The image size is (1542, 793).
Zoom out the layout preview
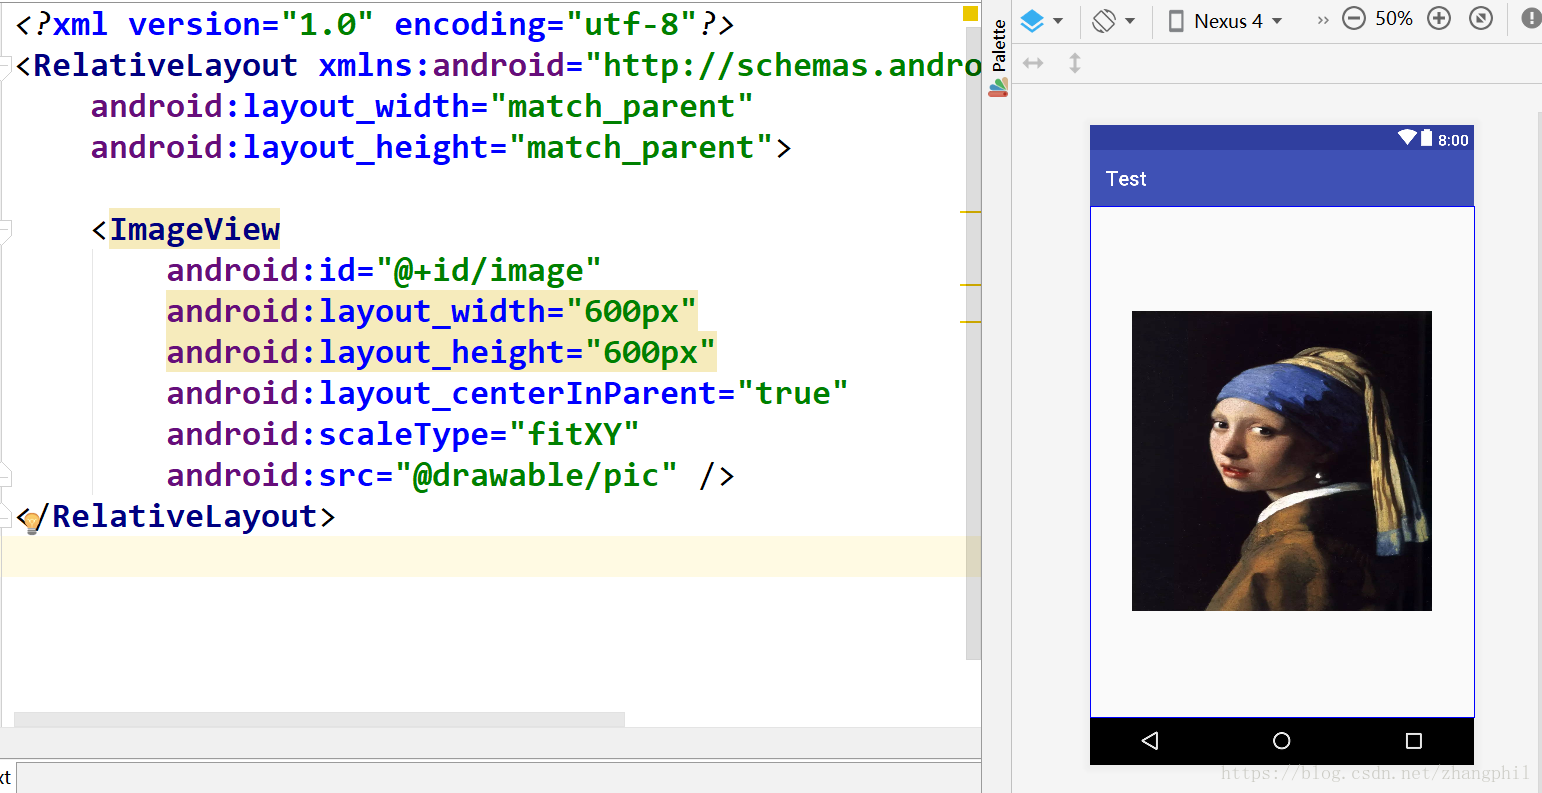pos(1353,19)
